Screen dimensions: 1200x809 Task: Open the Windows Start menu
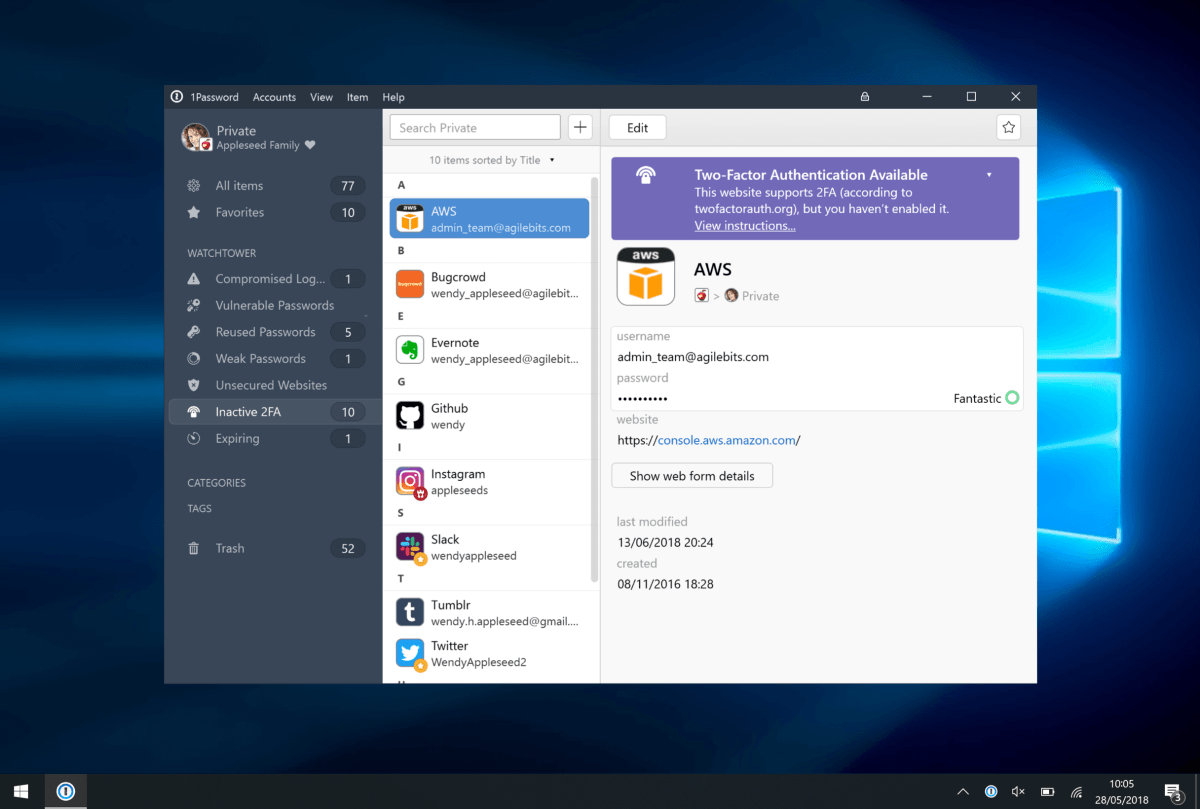pyautogui.click(x=22, y=791)
